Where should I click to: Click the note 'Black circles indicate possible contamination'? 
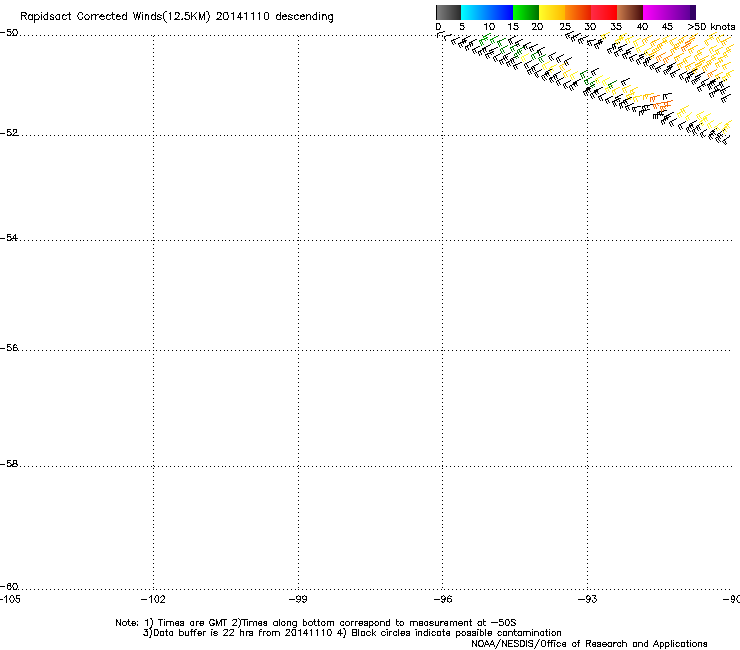click(x=456, y=633)
